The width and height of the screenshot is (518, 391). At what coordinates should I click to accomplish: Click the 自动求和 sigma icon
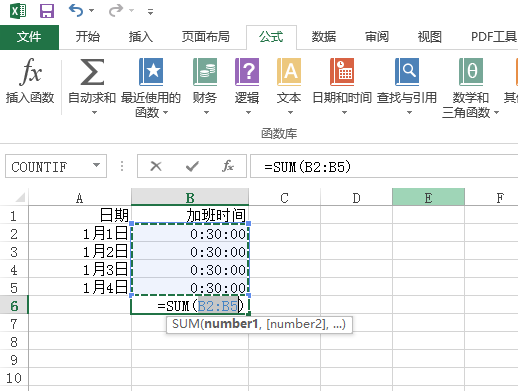[92, 72]
